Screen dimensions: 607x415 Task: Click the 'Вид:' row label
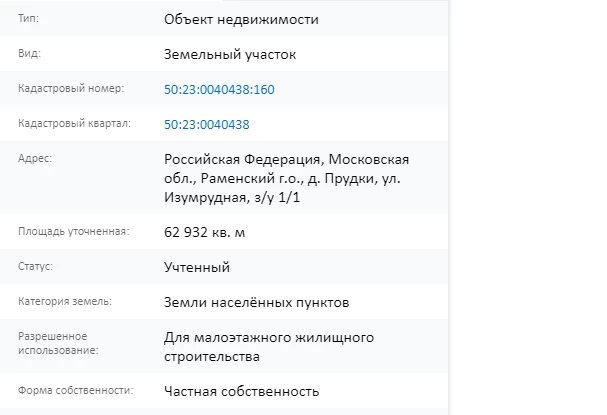pyautogui.click(x=30, y=54)
